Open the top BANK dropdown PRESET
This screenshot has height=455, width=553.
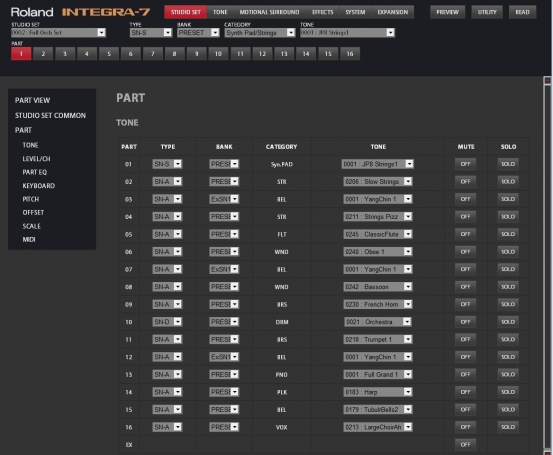pyautogui.click(x=198, y=32)
